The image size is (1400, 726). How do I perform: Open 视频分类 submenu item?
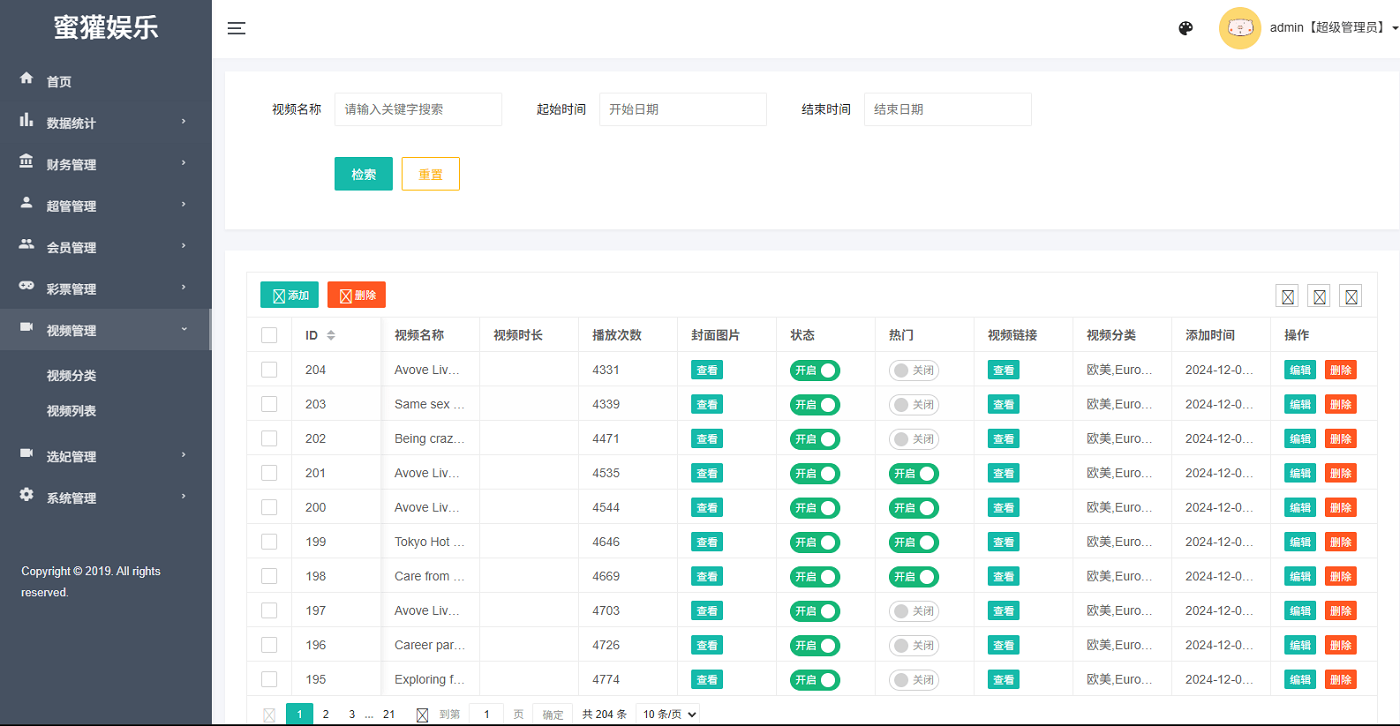point(71,376)
